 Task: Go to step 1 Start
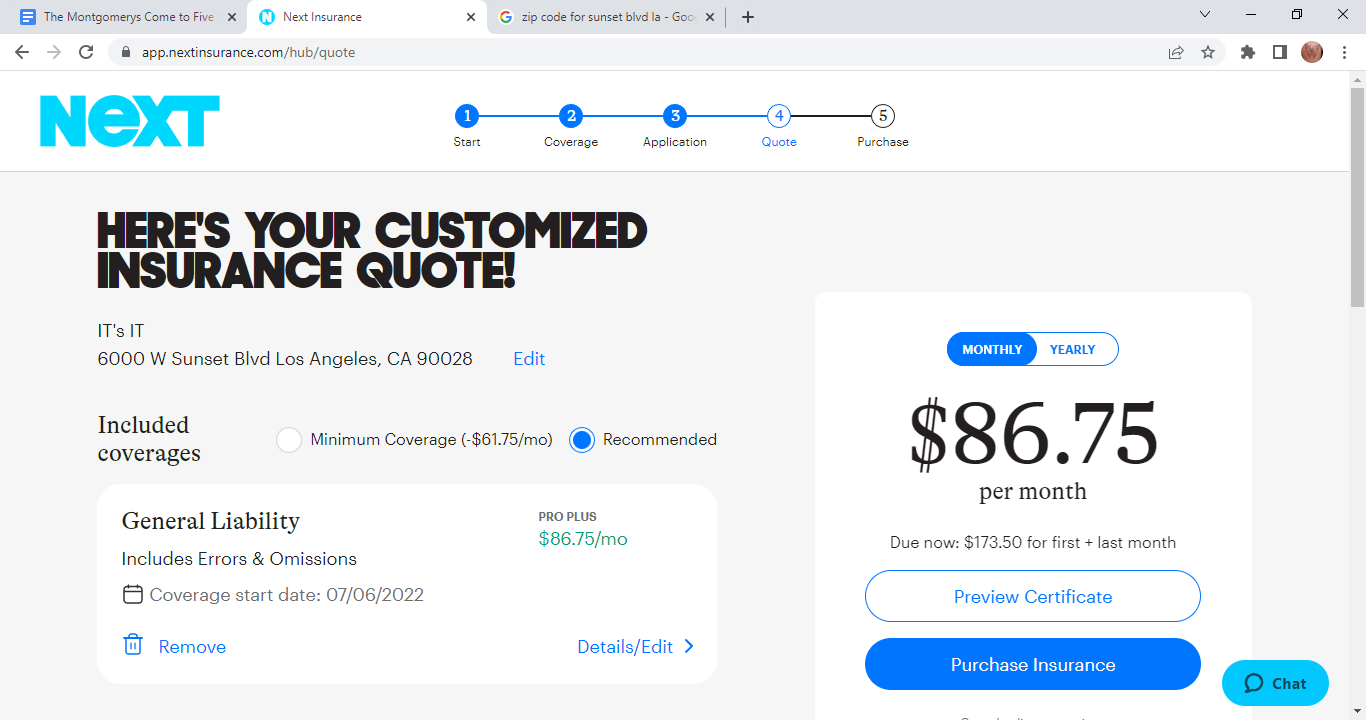coord(467,116)
